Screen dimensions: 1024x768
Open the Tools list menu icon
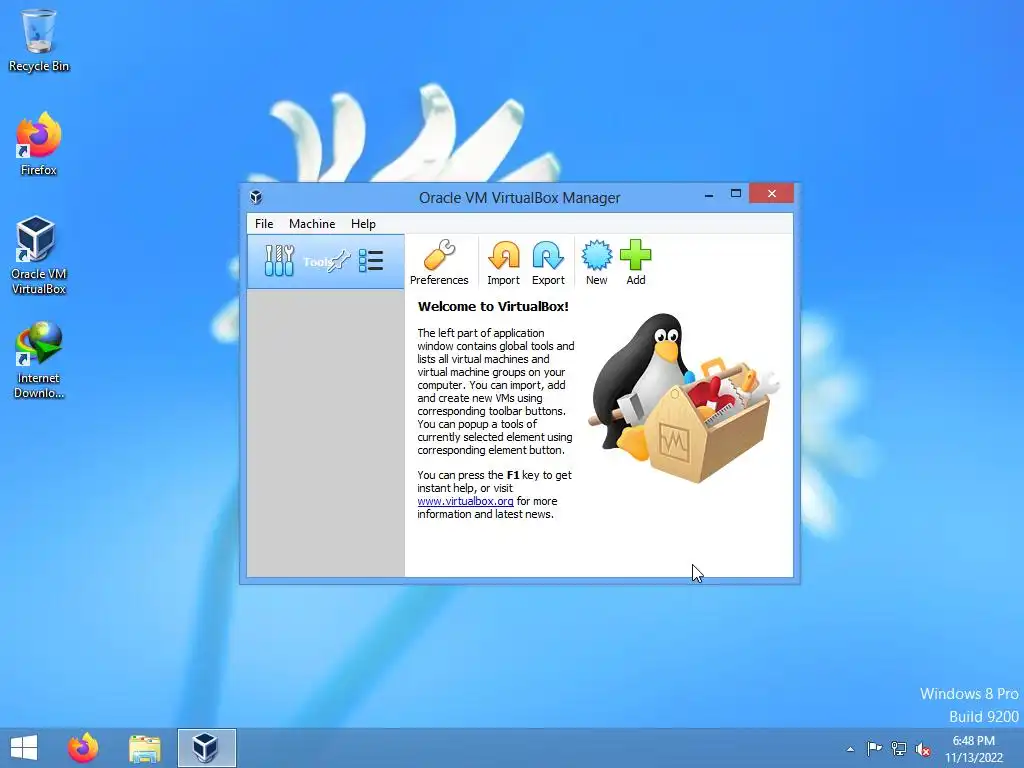(371, 261)
